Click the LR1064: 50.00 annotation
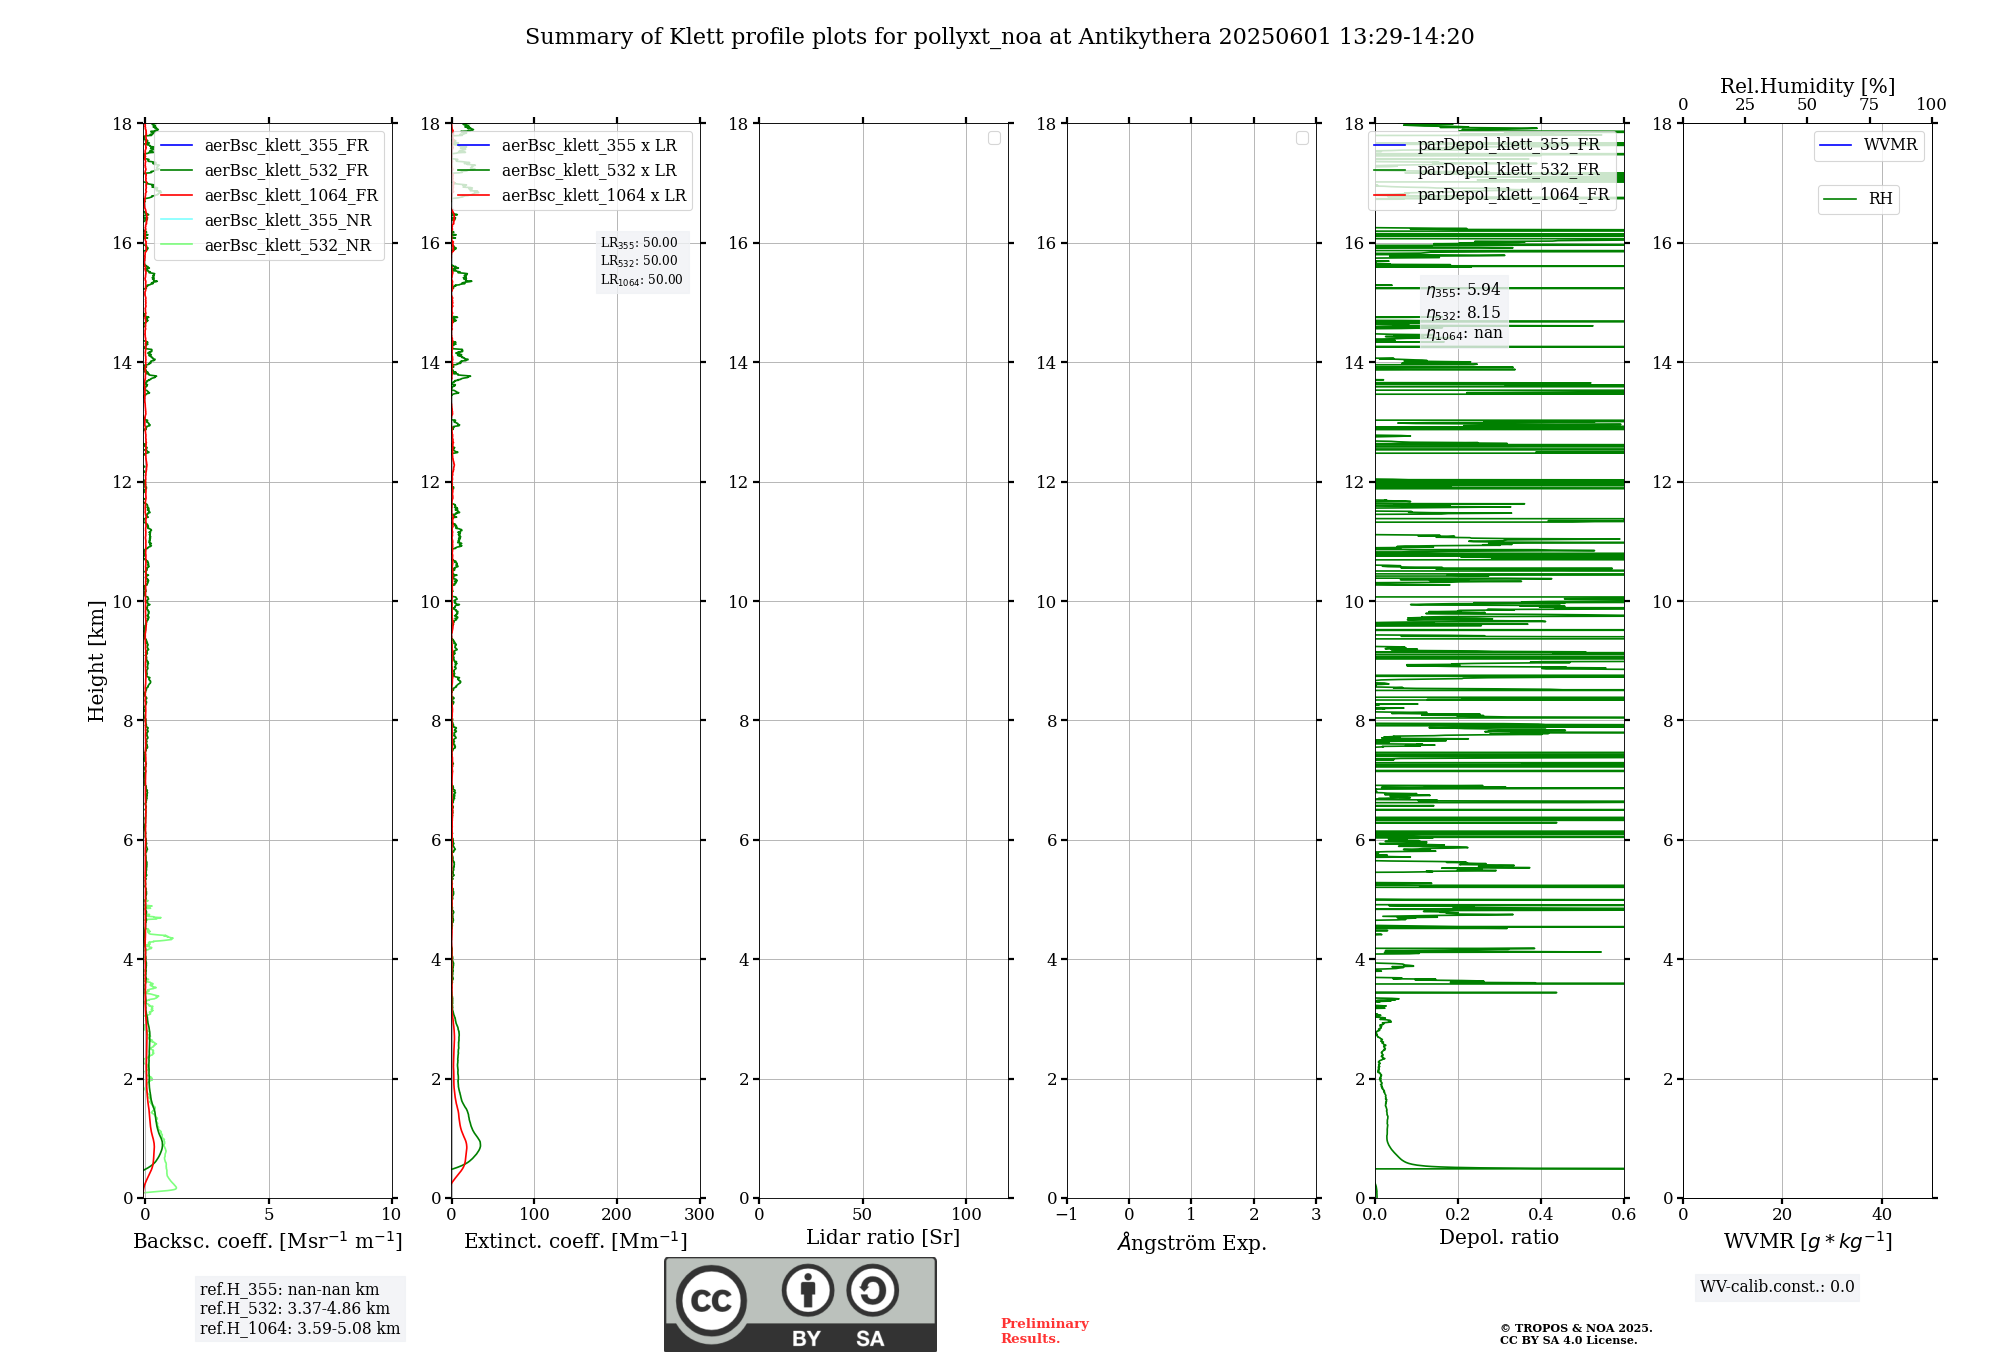Viewport: 2000px width, 1360px height. click(x=642, y=280)
